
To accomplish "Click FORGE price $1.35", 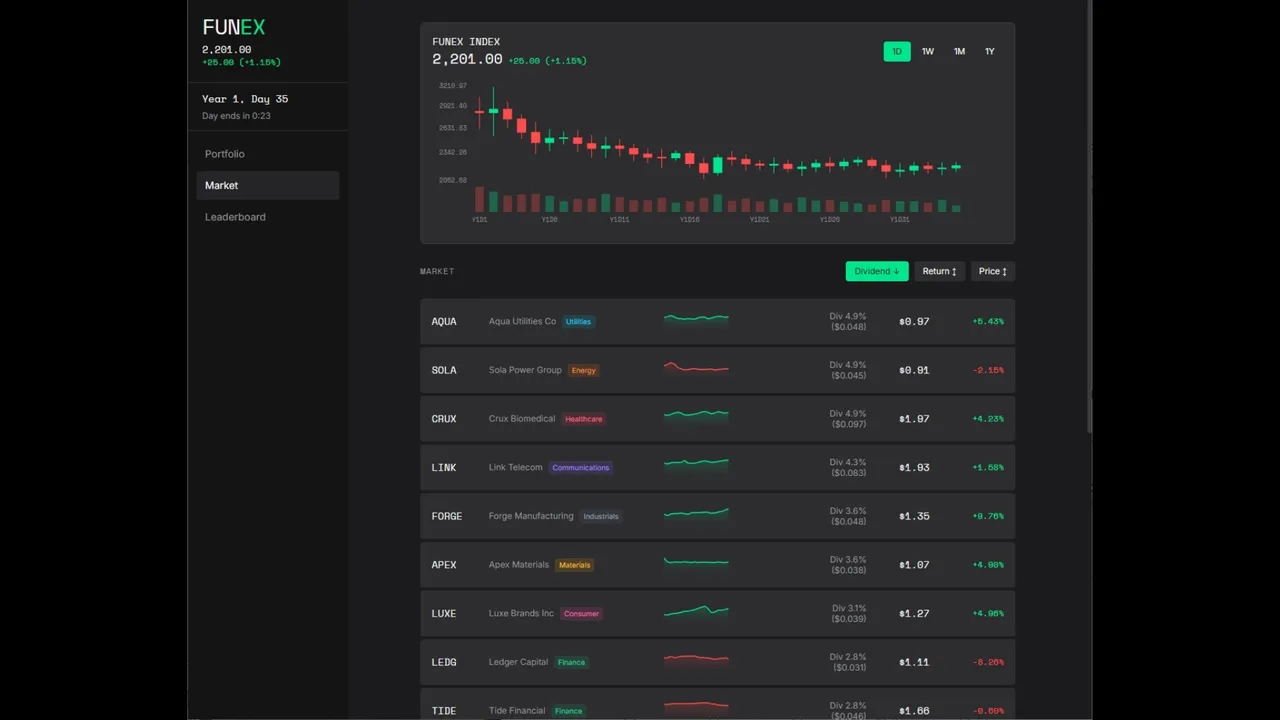I will (x=914, y=517).
